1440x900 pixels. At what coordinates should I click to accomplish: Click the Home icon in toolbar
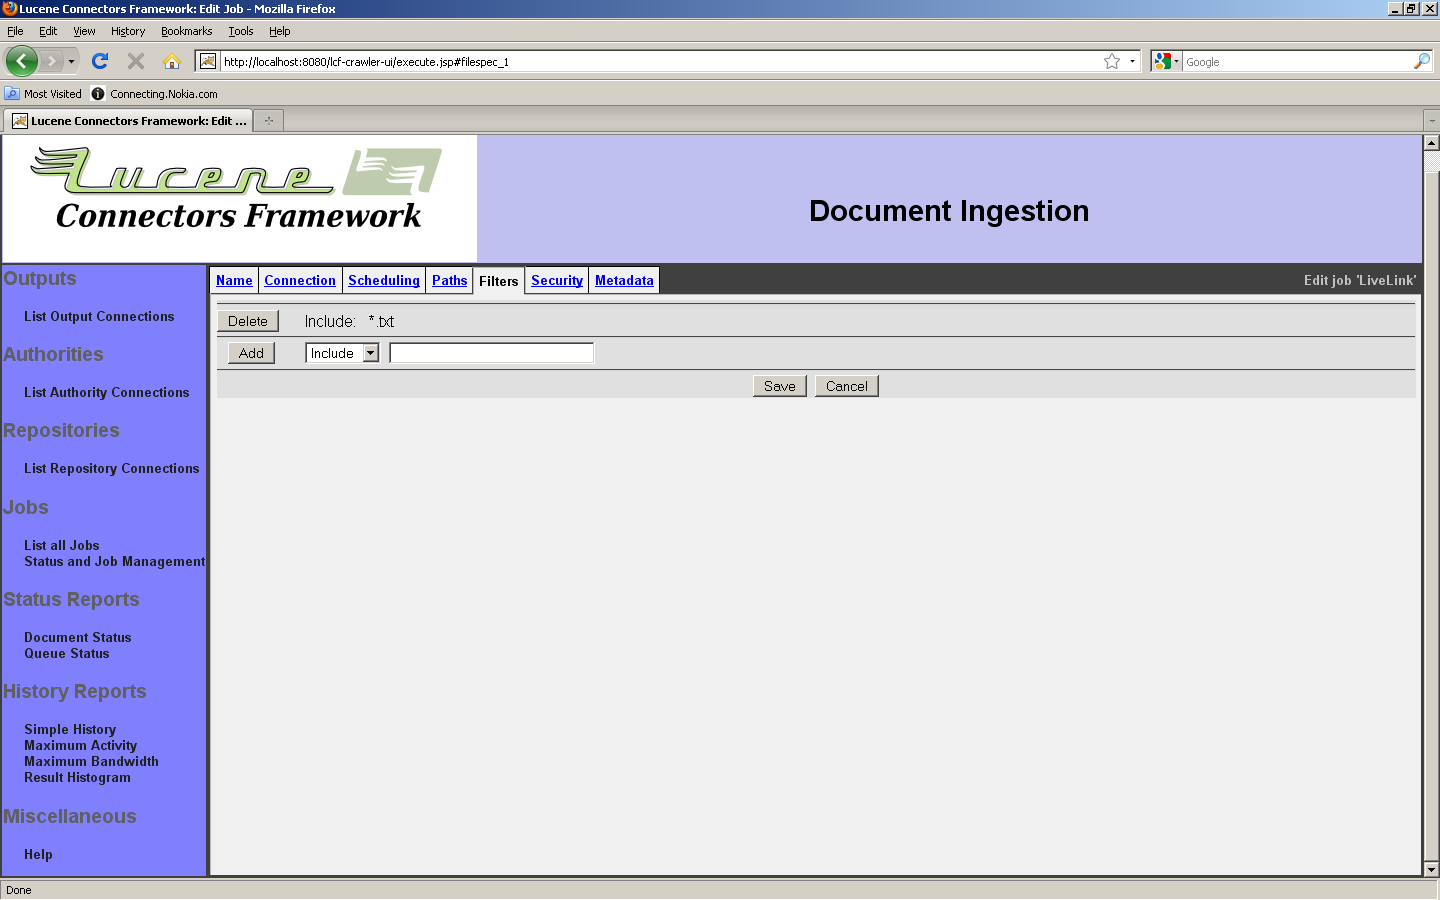172,61
